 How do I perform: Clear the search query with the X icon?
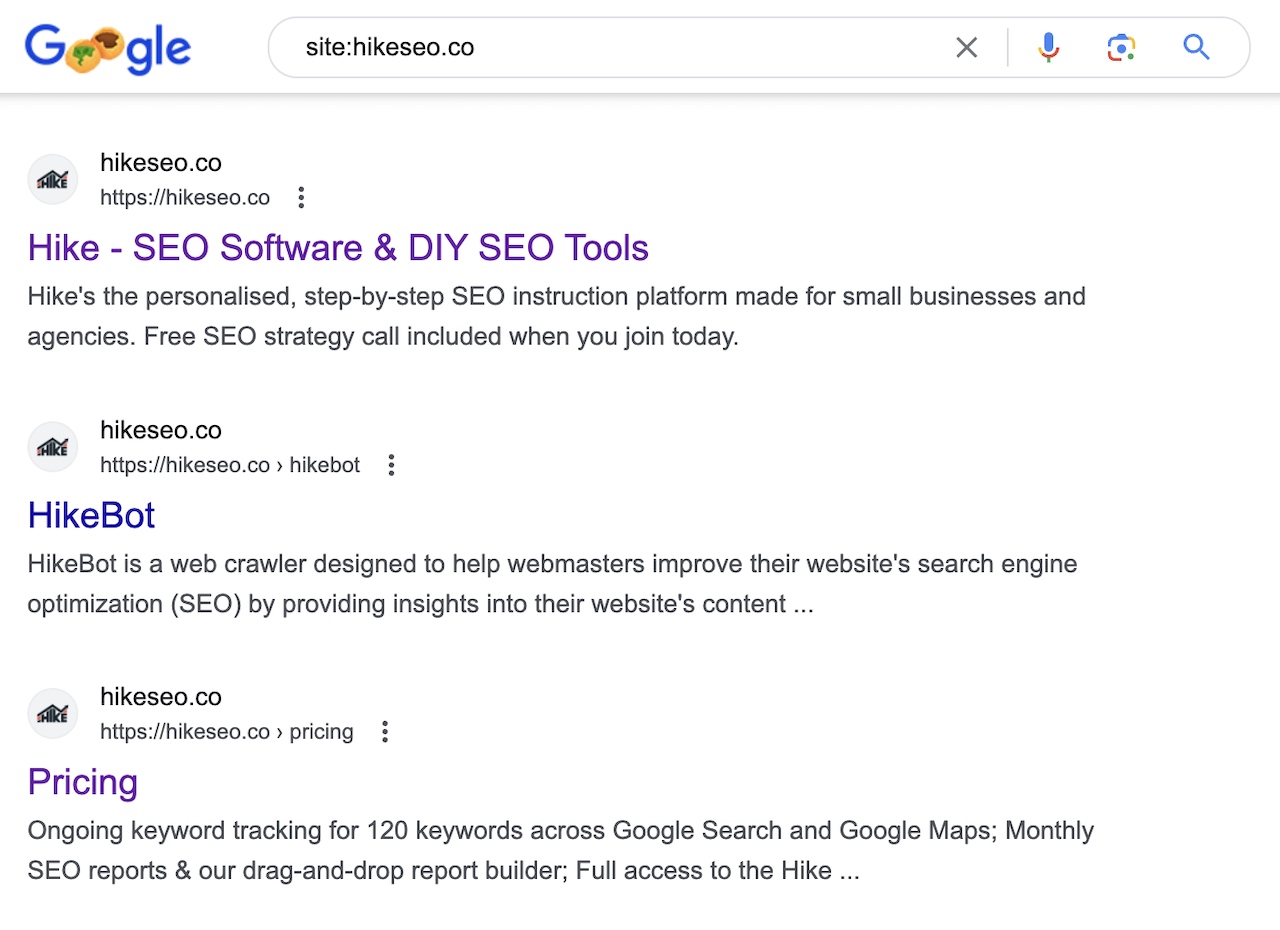coord(966,47)
